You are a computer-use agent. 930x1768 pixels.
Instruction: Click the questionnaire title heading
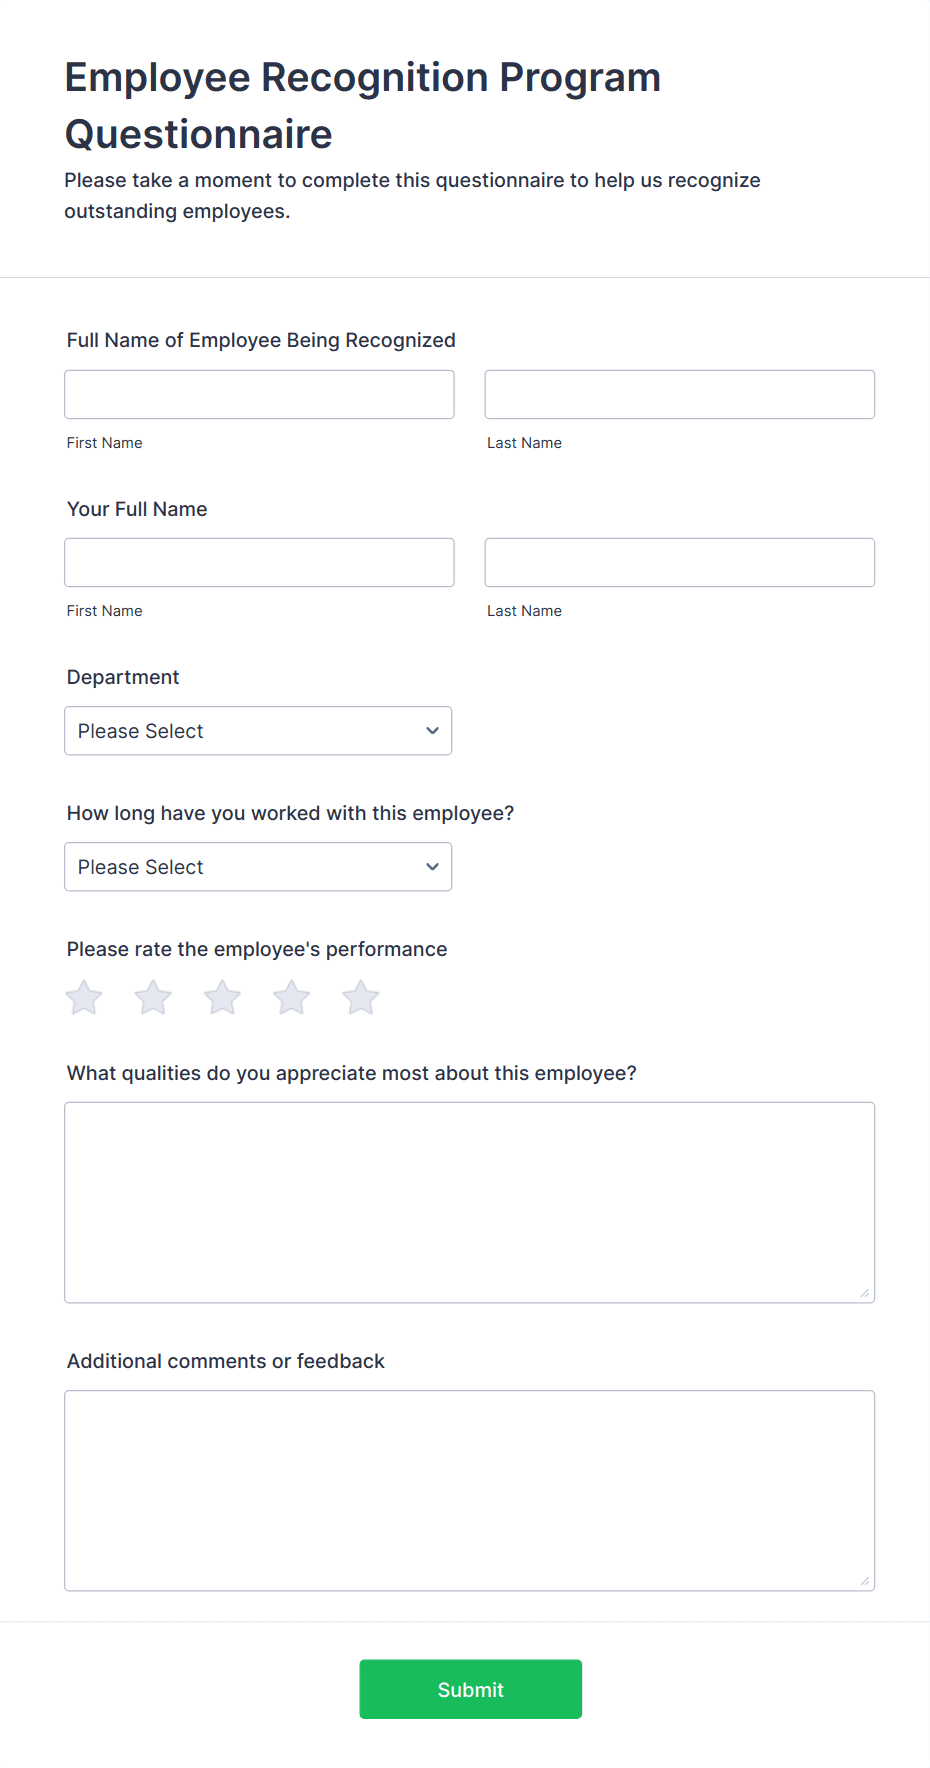click(362, 105)
